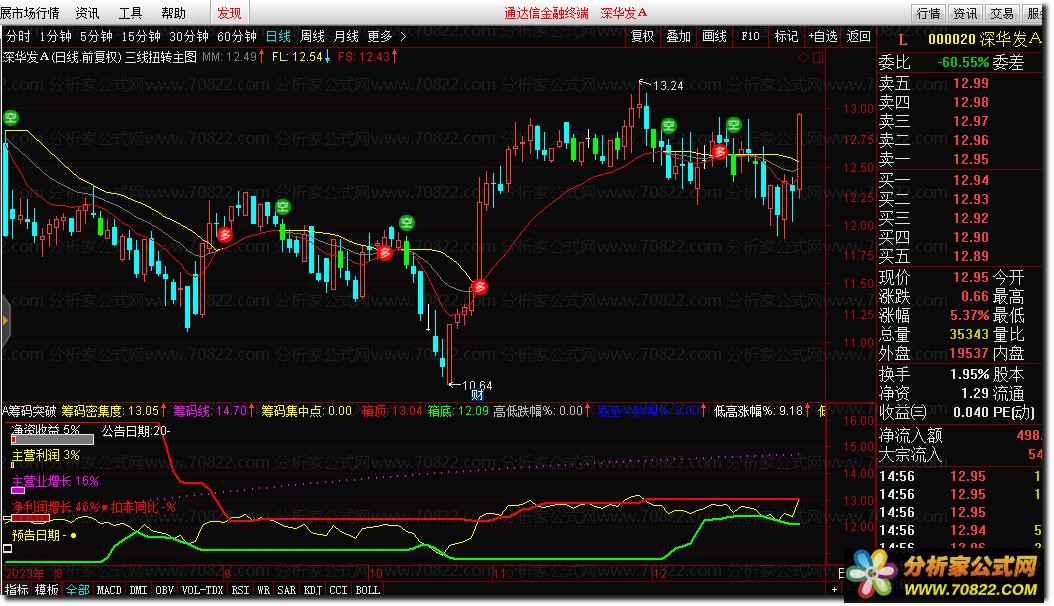Click the 卖一 price 12.95

(971, 159)
